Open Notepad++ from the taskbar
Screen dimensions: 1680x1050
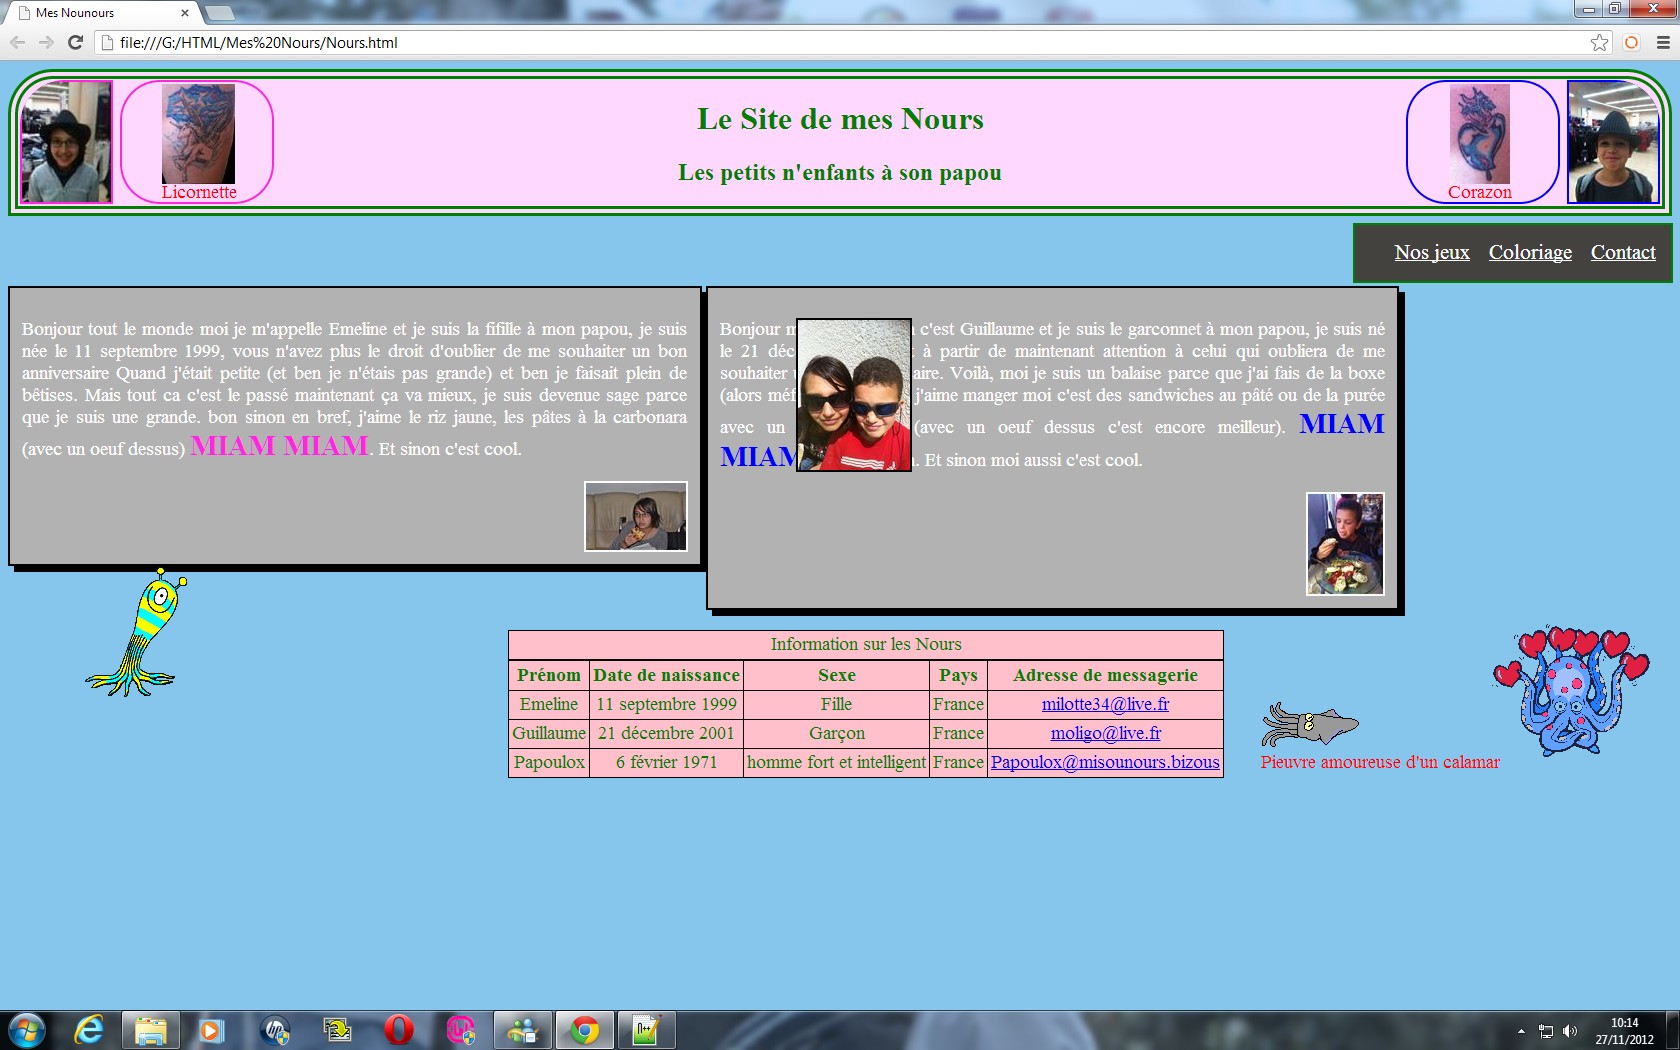click(646, 1029)
